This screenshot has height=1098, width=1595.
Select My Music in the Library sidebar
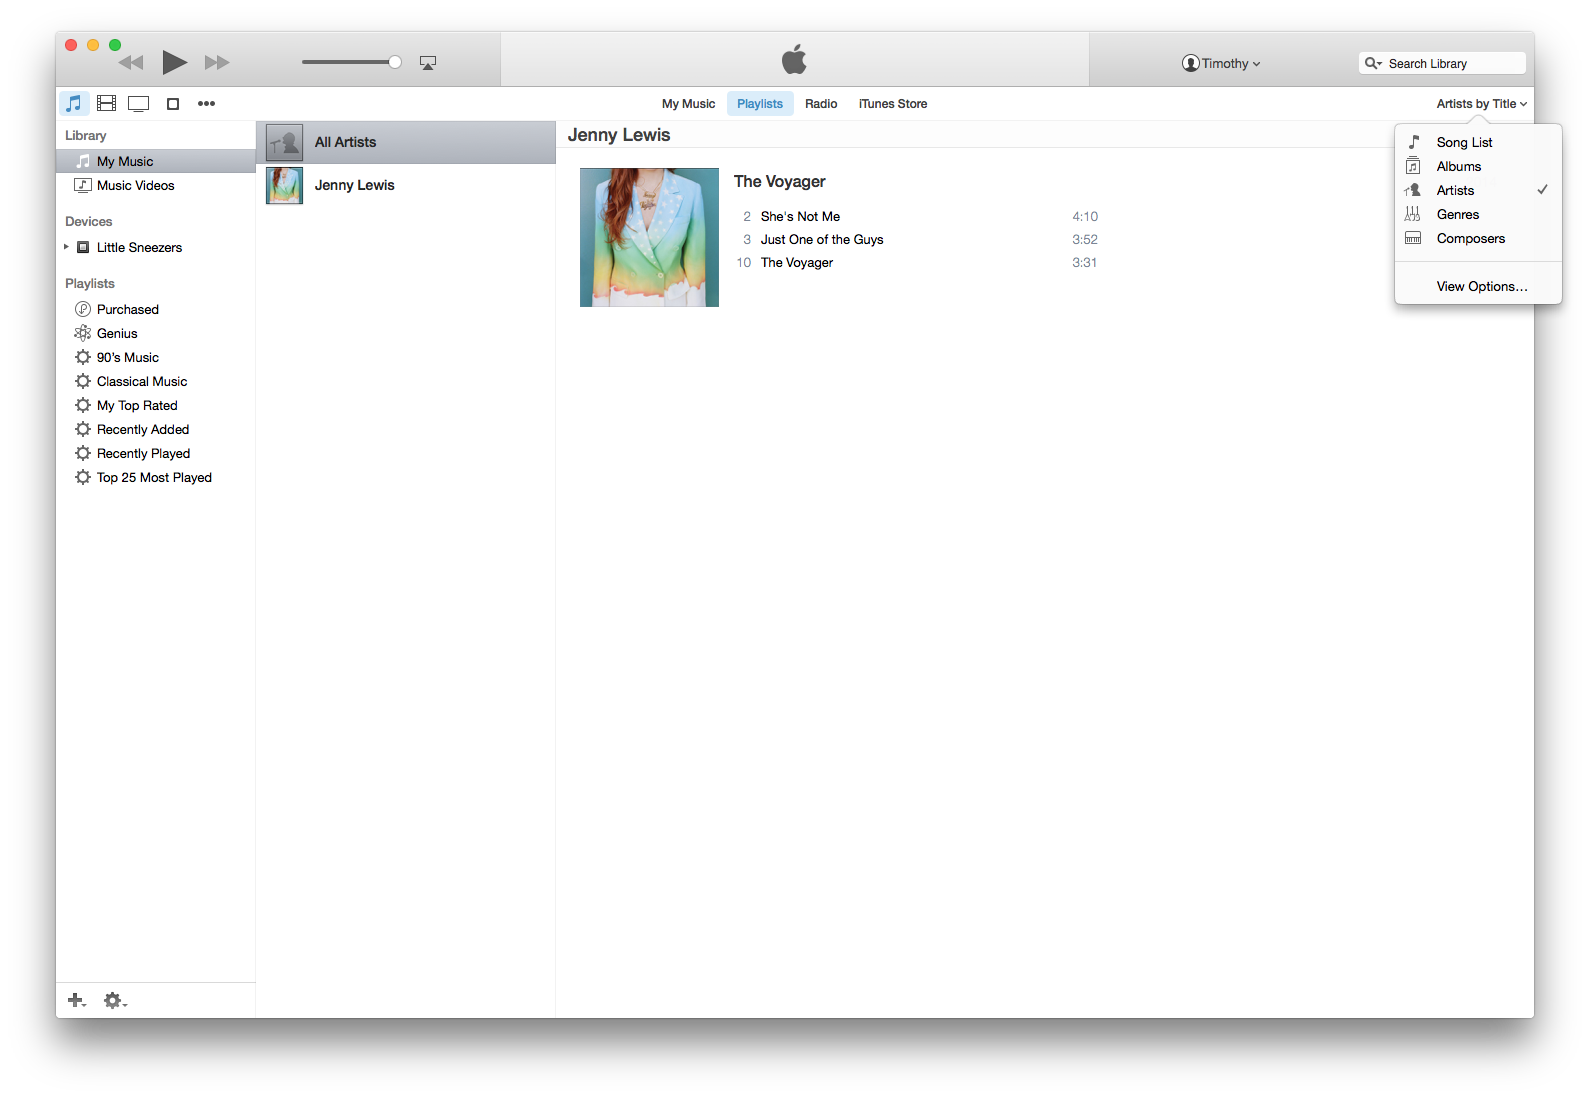(x=156, y=161)
